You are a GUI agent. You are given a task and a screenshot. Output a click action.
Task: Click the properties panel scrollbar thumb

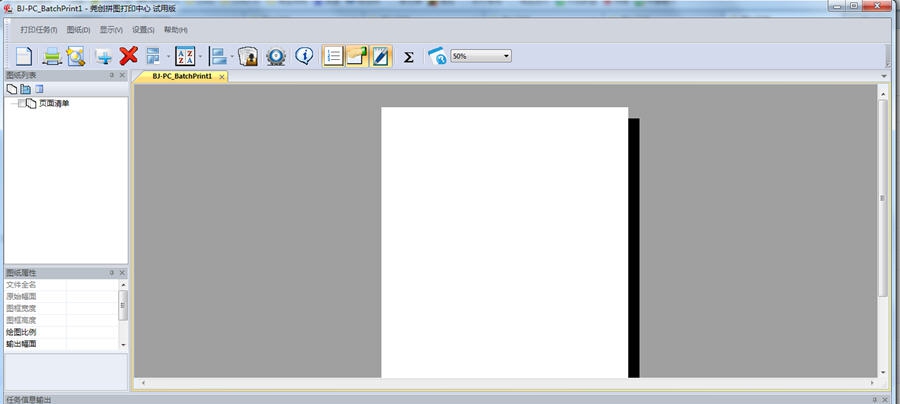point(123,305)
